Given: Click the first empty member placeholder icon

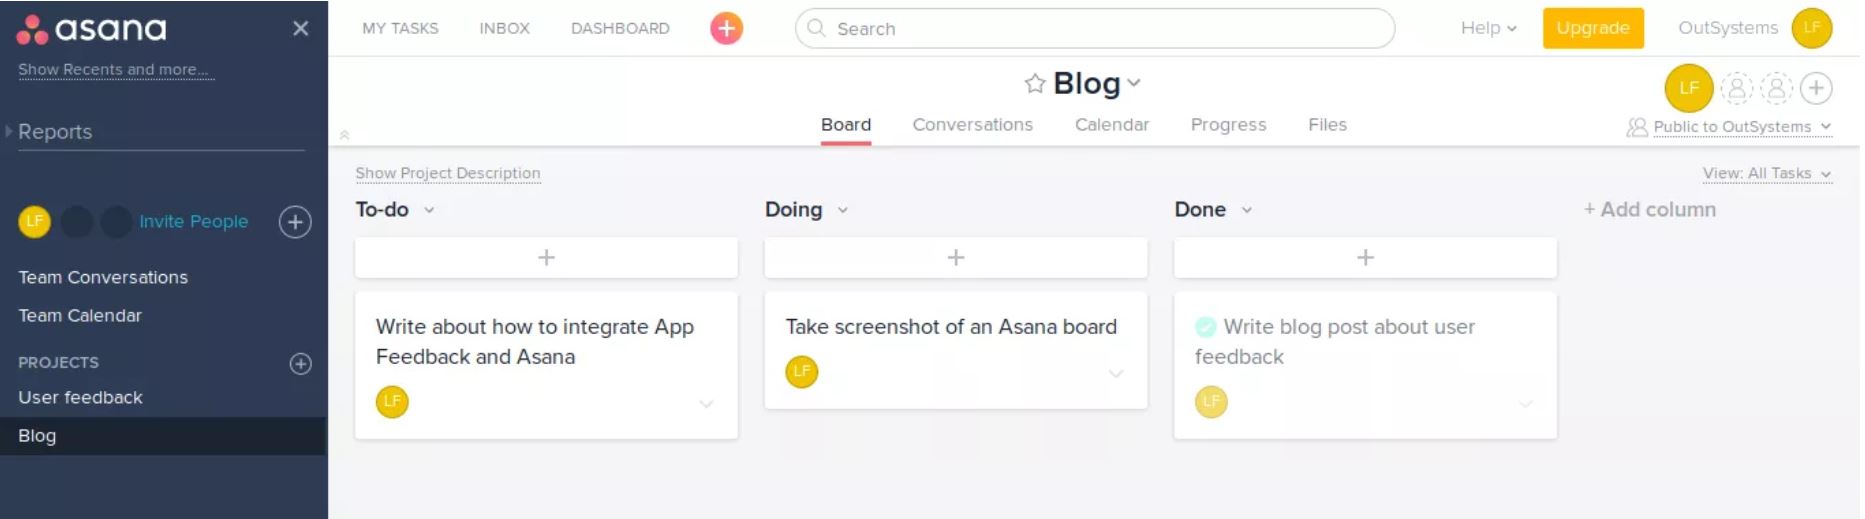Looking at the screenshot, I should 1737,88.
